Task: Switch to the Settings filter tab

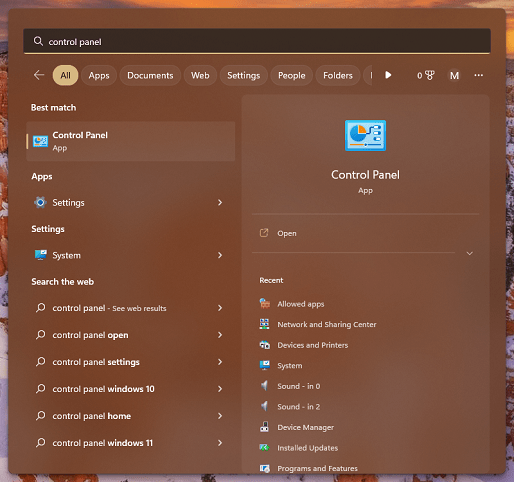Action: [x=244, y=75]
